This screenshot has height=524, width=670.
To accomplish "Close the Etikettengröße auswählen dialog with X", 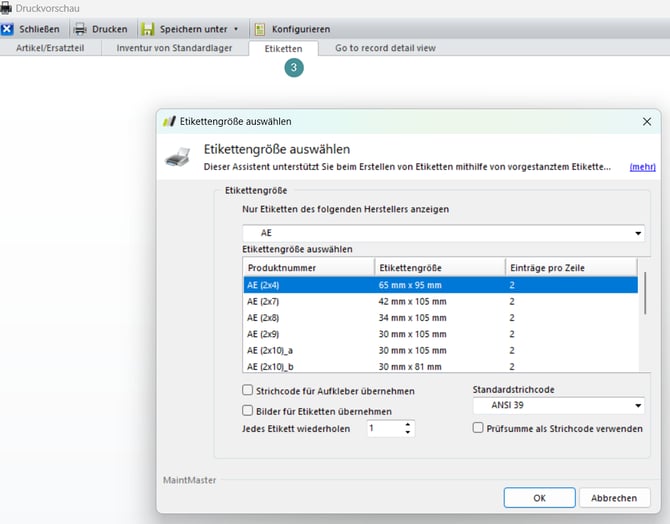I will (x=646, y=121).
